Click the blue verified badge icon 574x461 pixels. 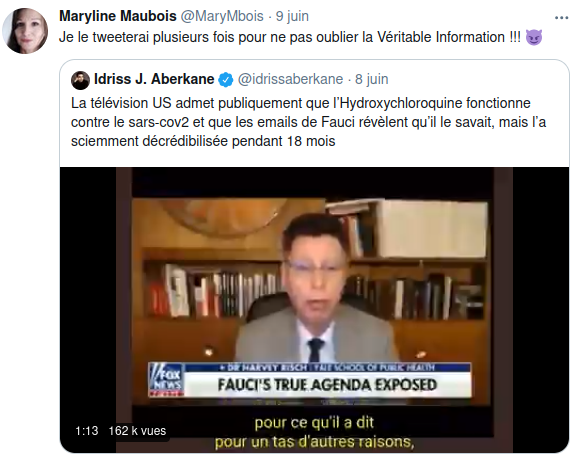(x=226, y=80)
